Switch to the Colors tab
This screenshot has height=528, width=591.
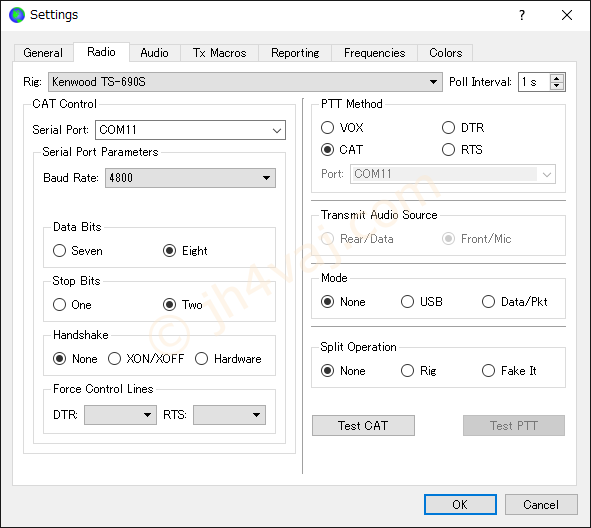[x=445, y=53]
